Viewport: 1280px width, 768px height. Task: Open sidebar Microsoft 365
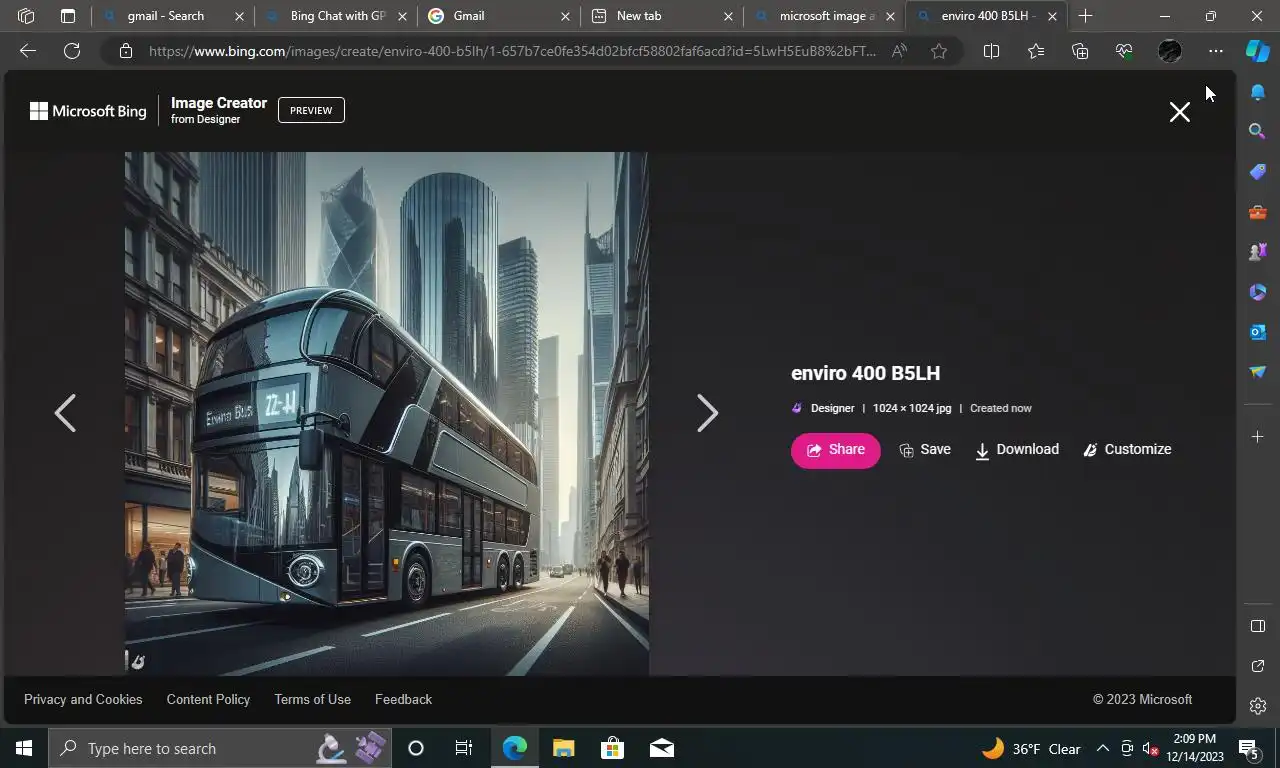(1258, 292)
